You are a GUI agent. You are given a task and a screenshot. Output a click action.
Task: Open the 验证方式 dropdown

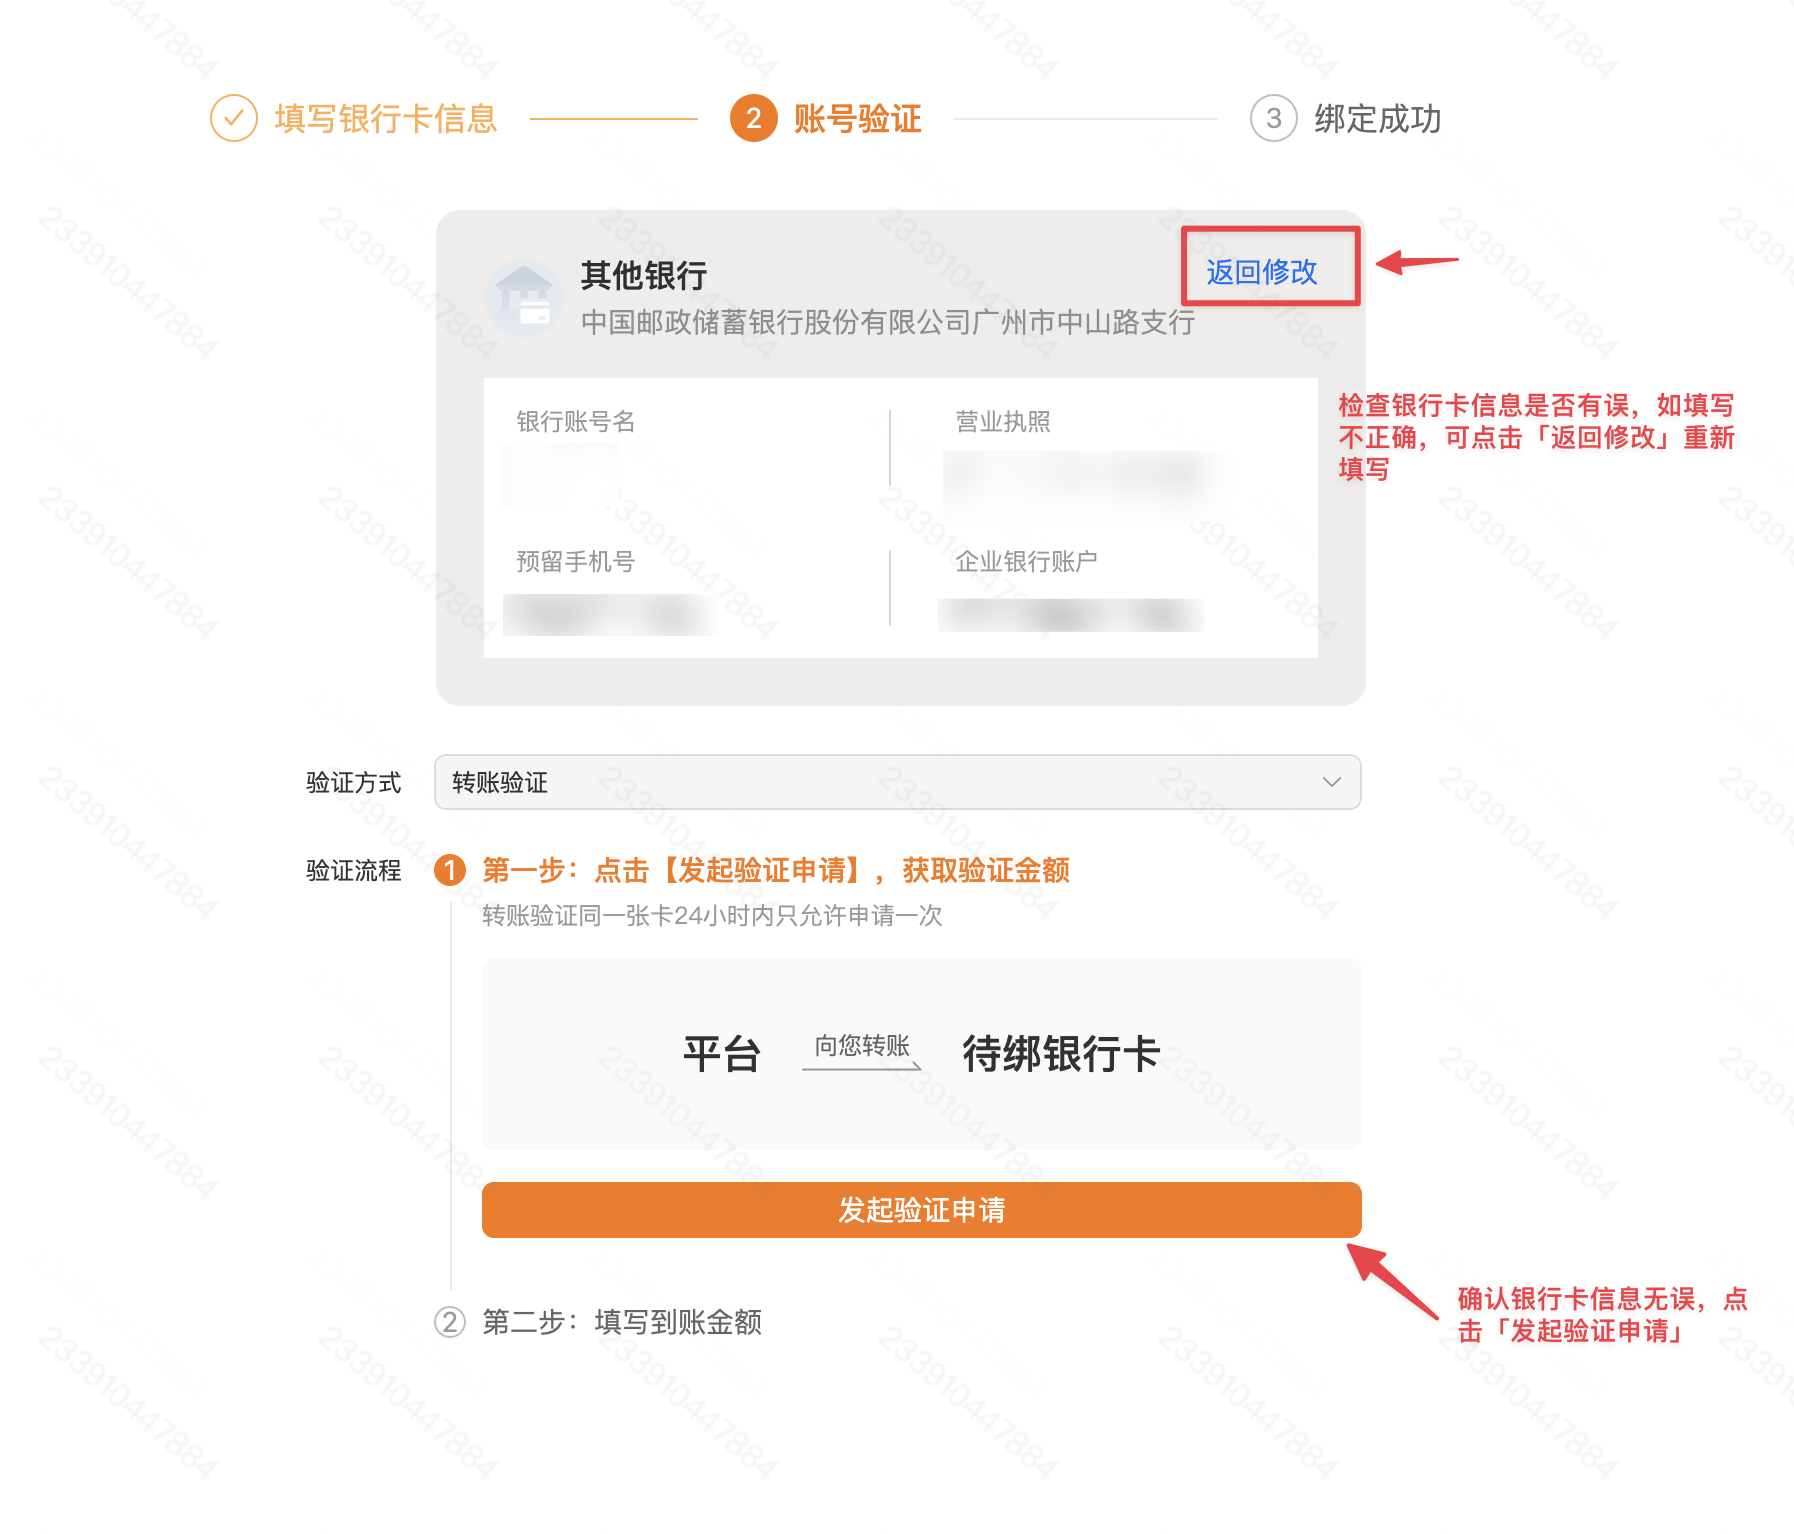(x=897, y=782)
